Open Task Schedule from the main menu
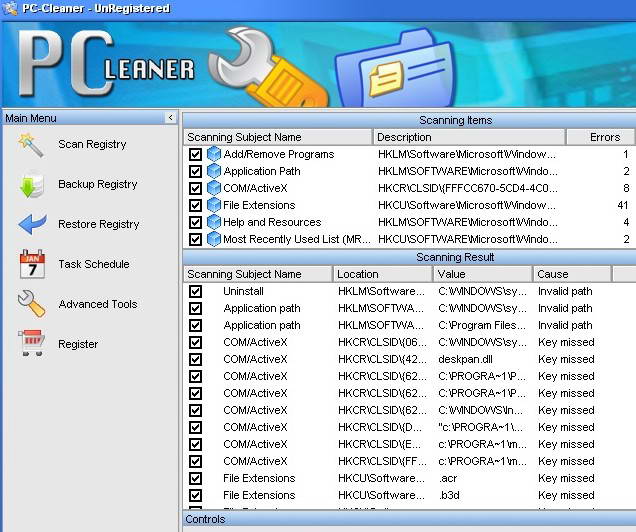636x532 pixels. pos(94,264)
